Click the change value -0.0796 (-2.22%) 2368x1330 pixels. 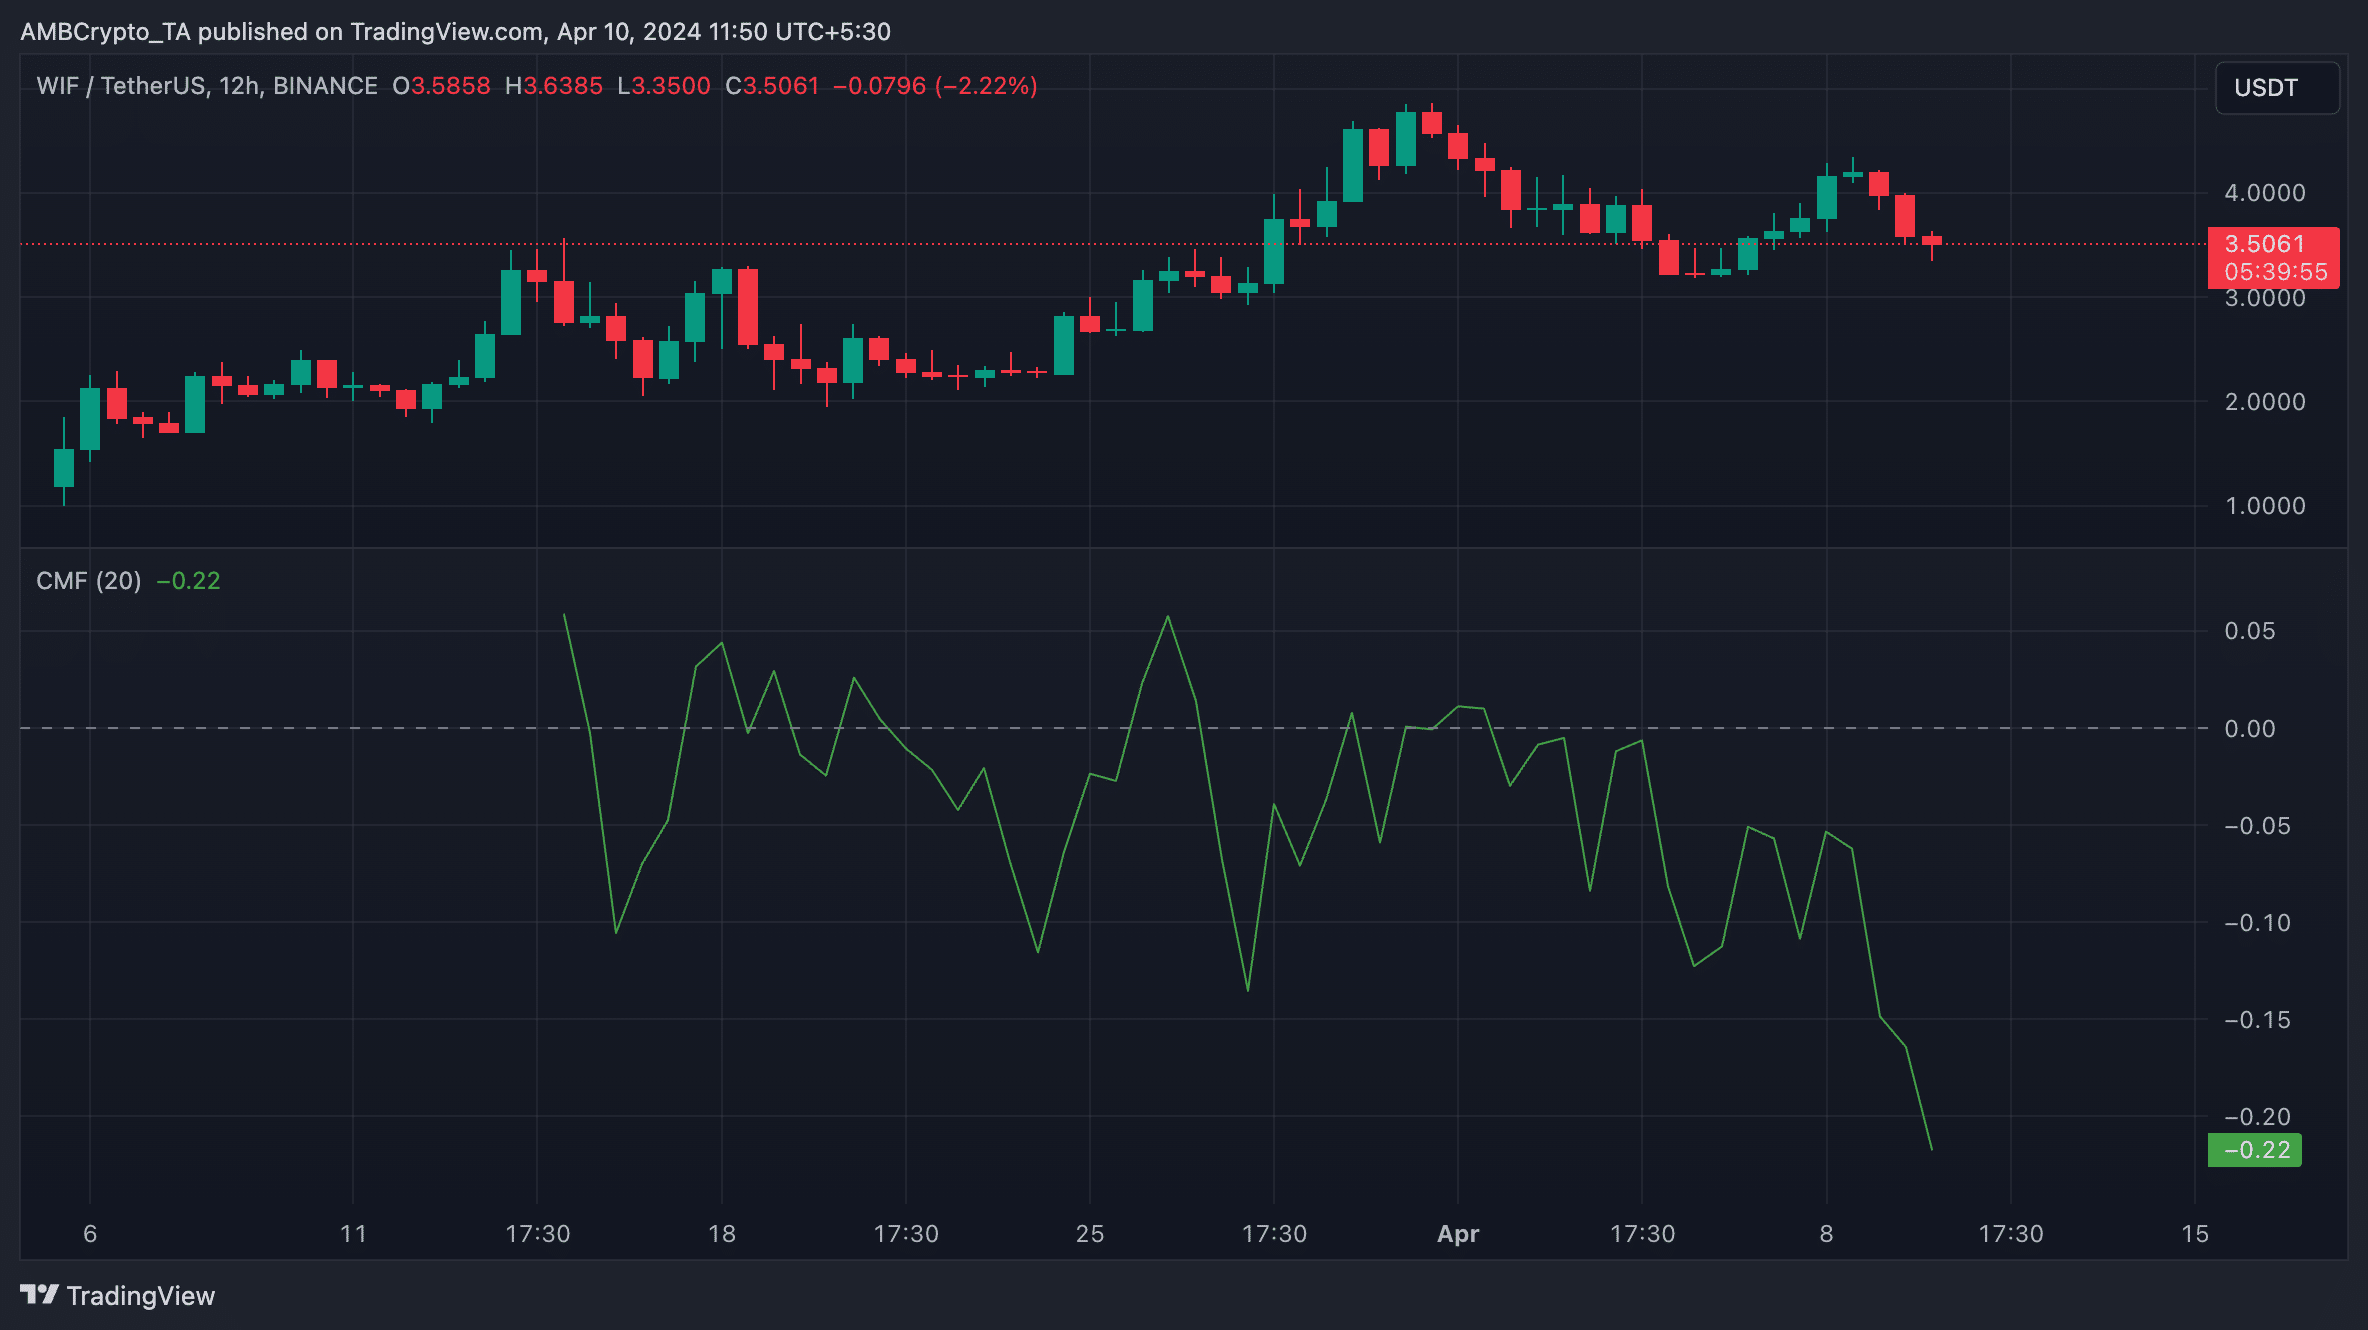[935, 86]
